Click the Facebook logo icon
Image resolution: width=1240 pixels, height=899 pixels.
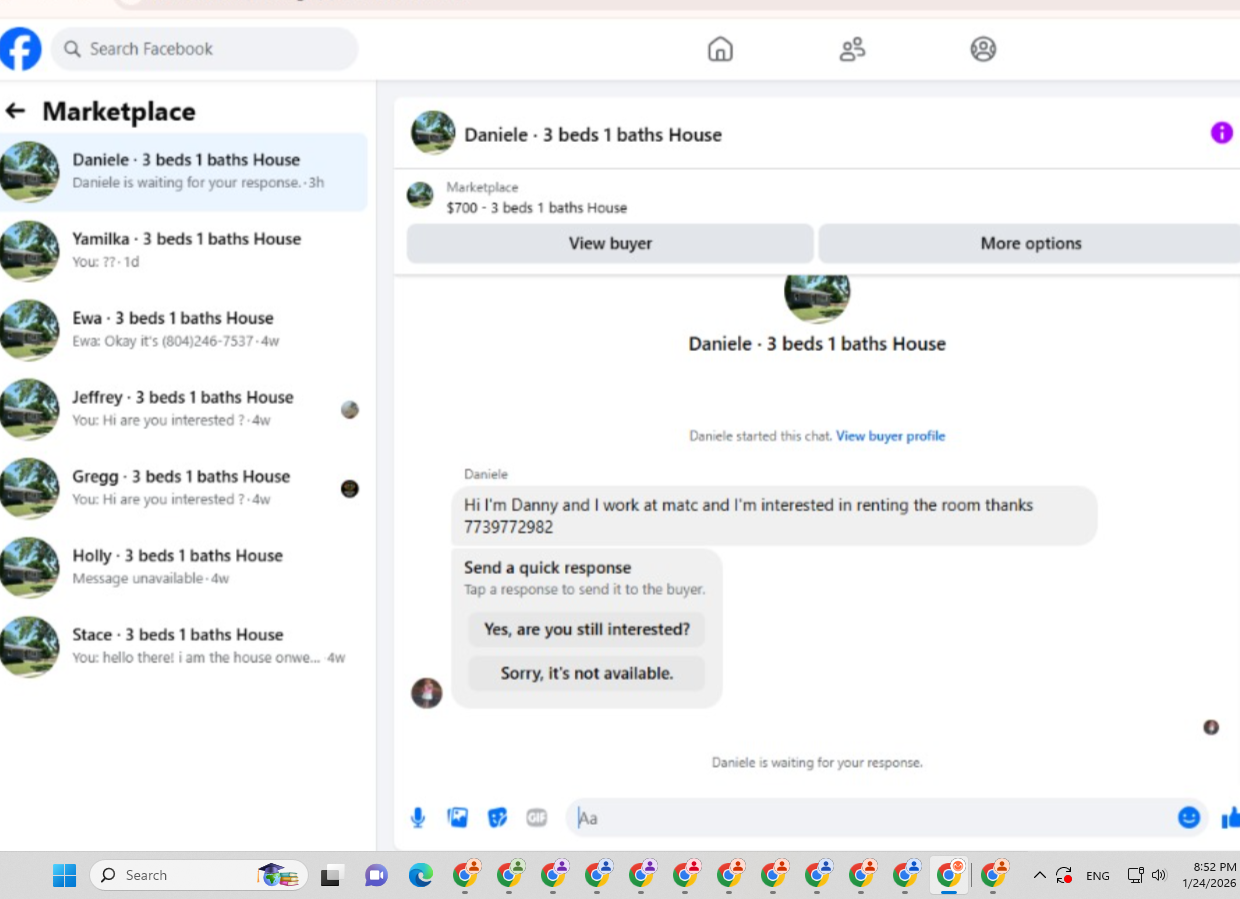tap(20, 49)
